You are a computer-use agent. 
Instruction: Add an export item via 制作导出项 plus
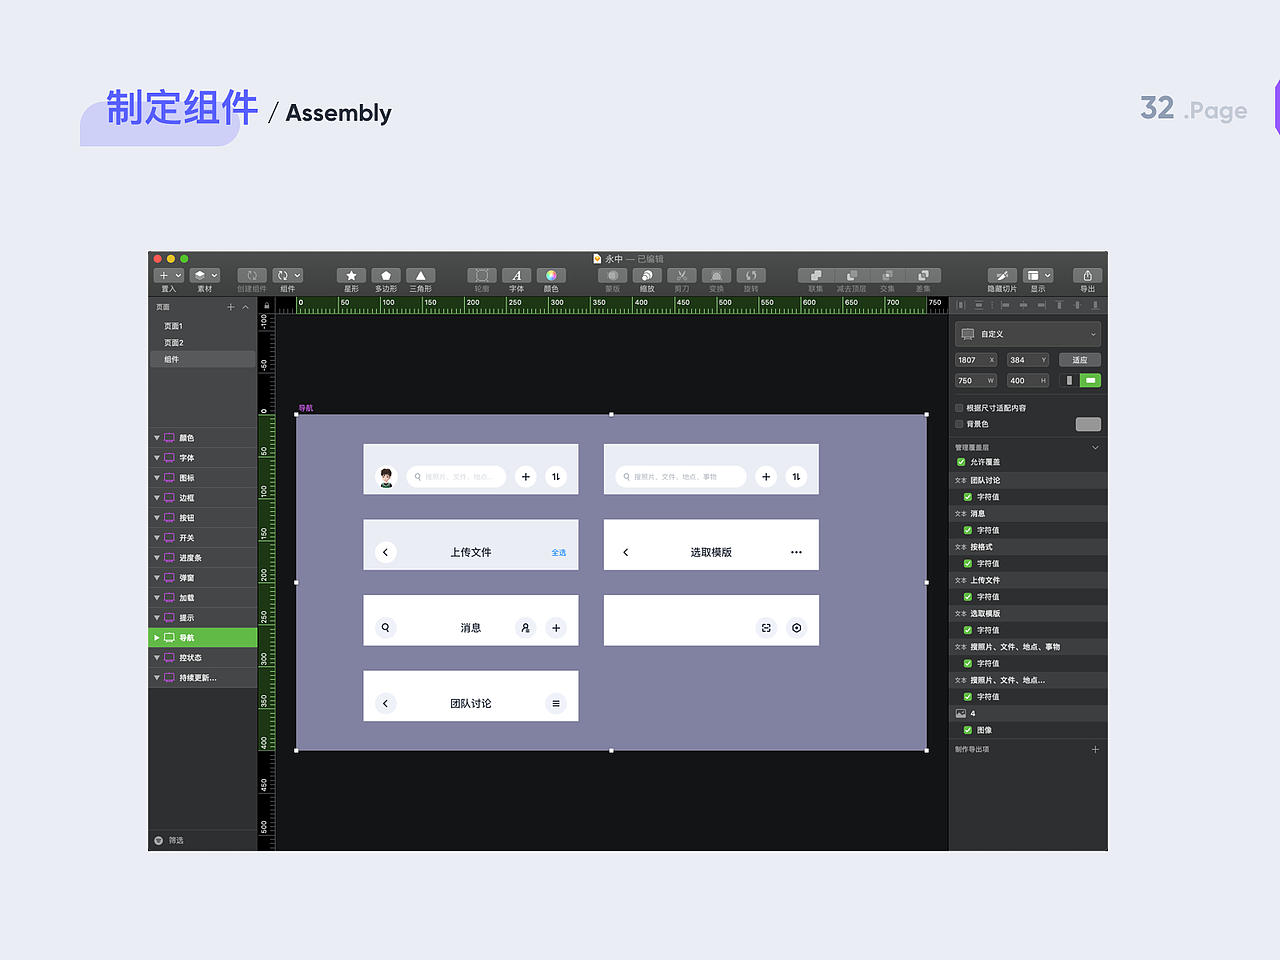click(x=1095, y=748)
